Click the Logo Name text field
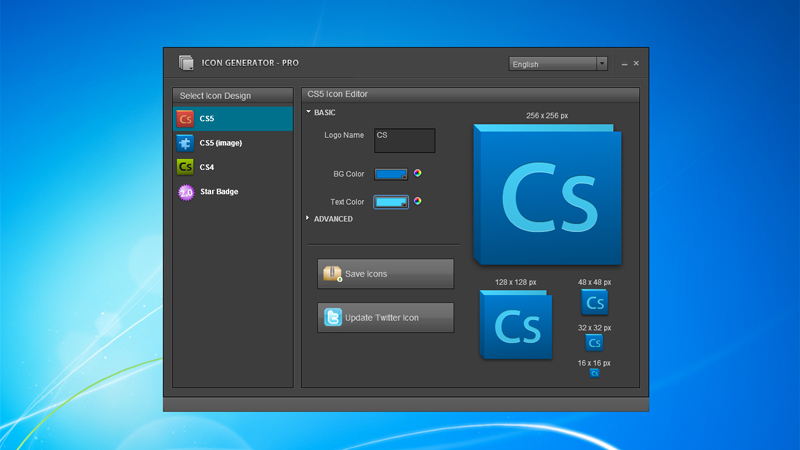 pos(405,140)
